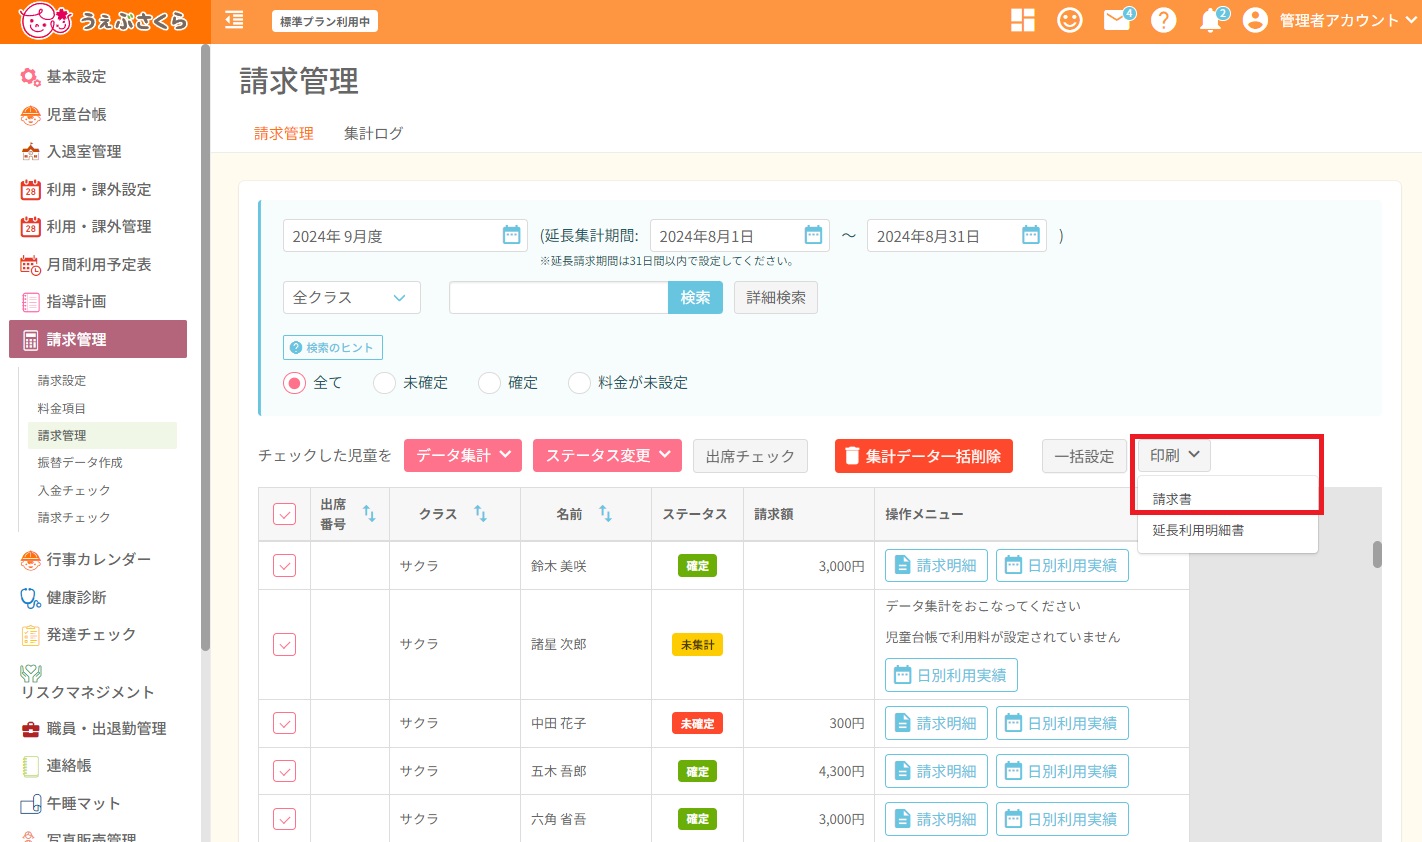Image resolution: width=1422 pixels, height=842 pixels.
Task: Open the dashboard grid icon in header
Action: tap(1022, 20)
